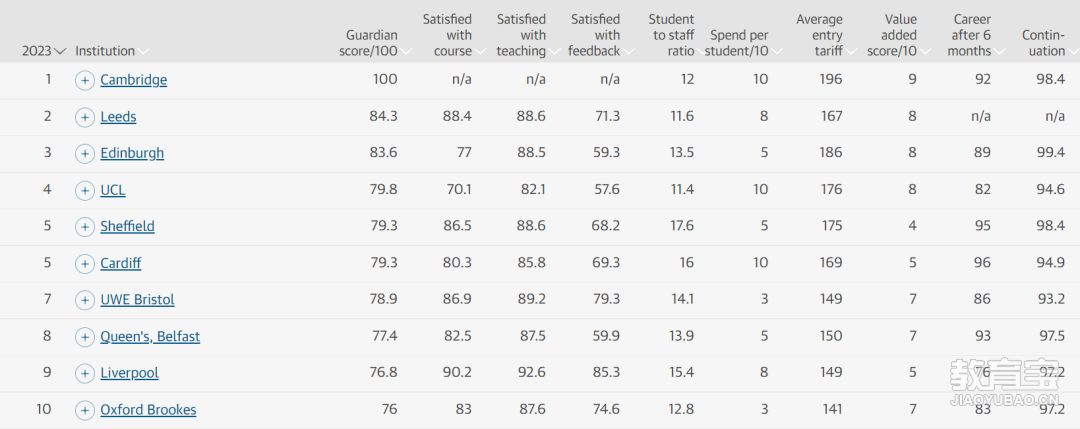
Task: Open the Oxford Brookes link
Action: pos(148,410)
